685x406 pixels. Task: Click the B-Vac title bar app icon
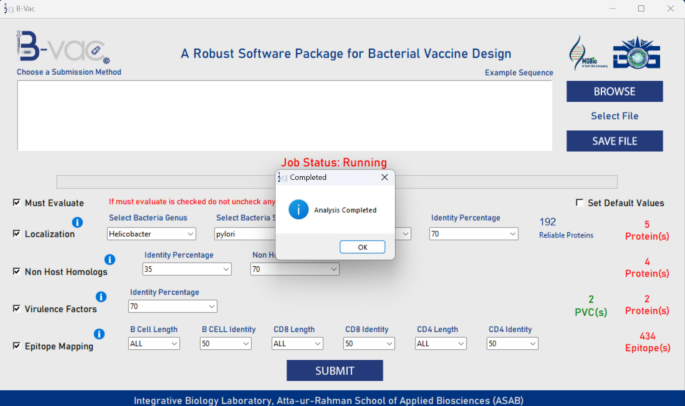[8, 8]
